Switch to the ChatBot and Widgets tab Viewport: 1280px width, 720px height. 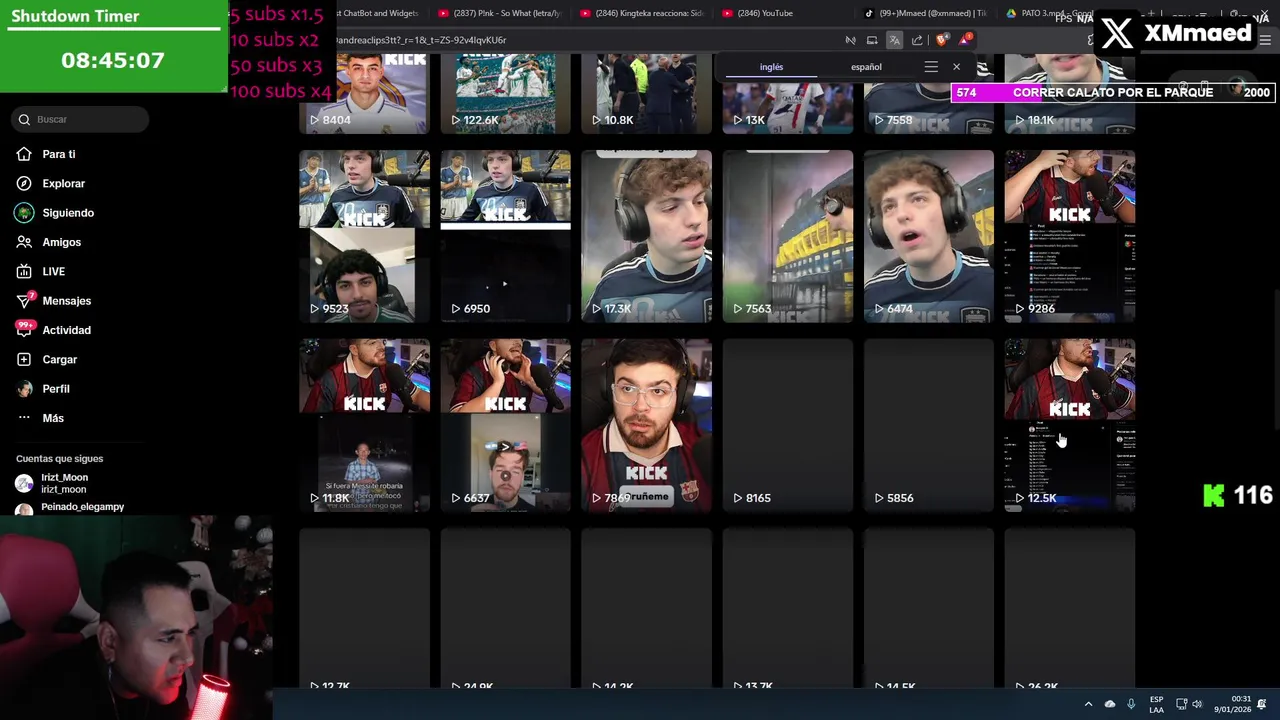[380, 13]
